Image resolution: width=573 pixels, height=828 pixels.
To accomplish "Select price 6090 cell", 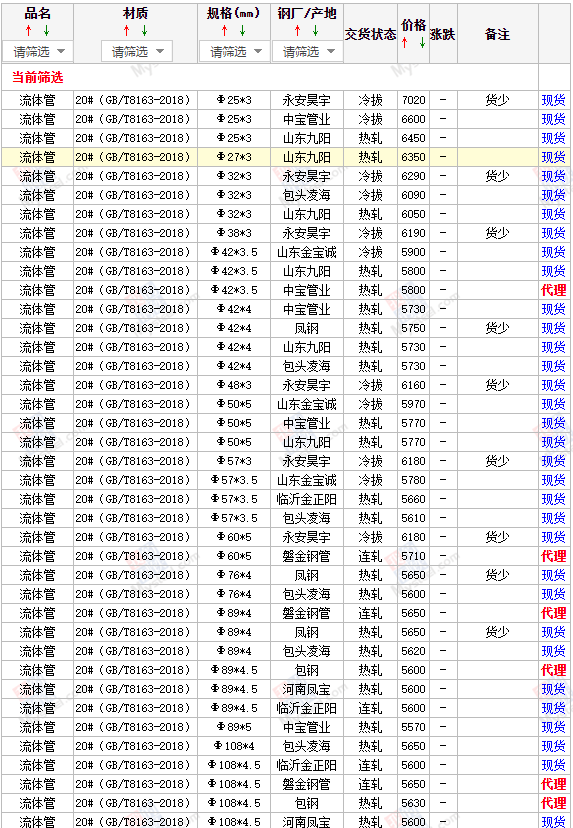I will pyautogui.click(x=413, y=195).
